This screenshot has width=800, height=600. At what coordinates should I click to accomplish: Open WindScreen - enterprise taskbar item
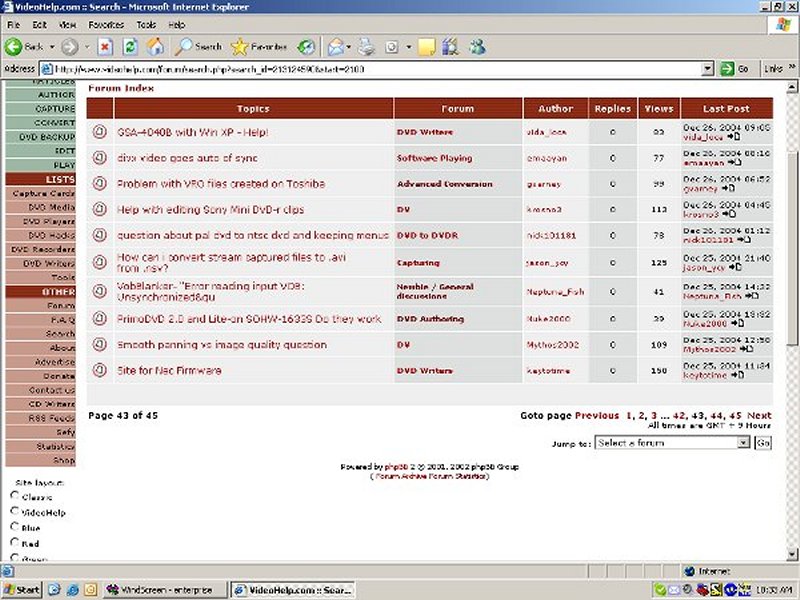[165, 590]
